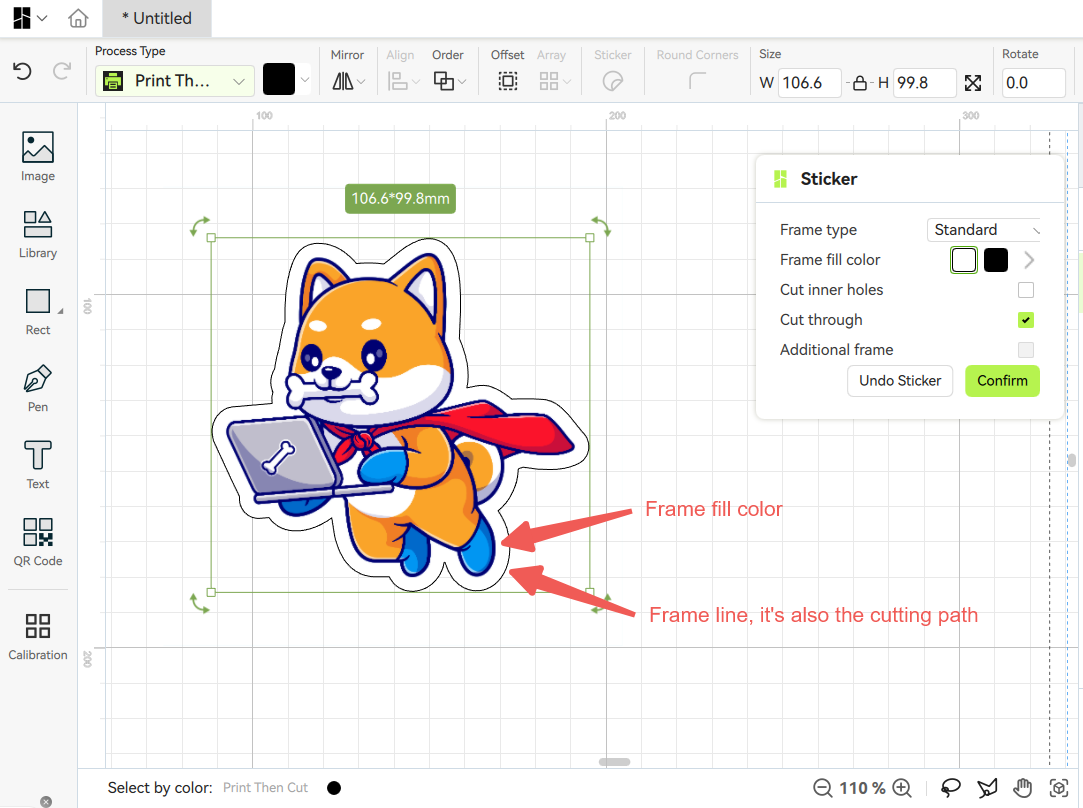
Task: Go to the Home screen
Action: (x=78, y=18)
